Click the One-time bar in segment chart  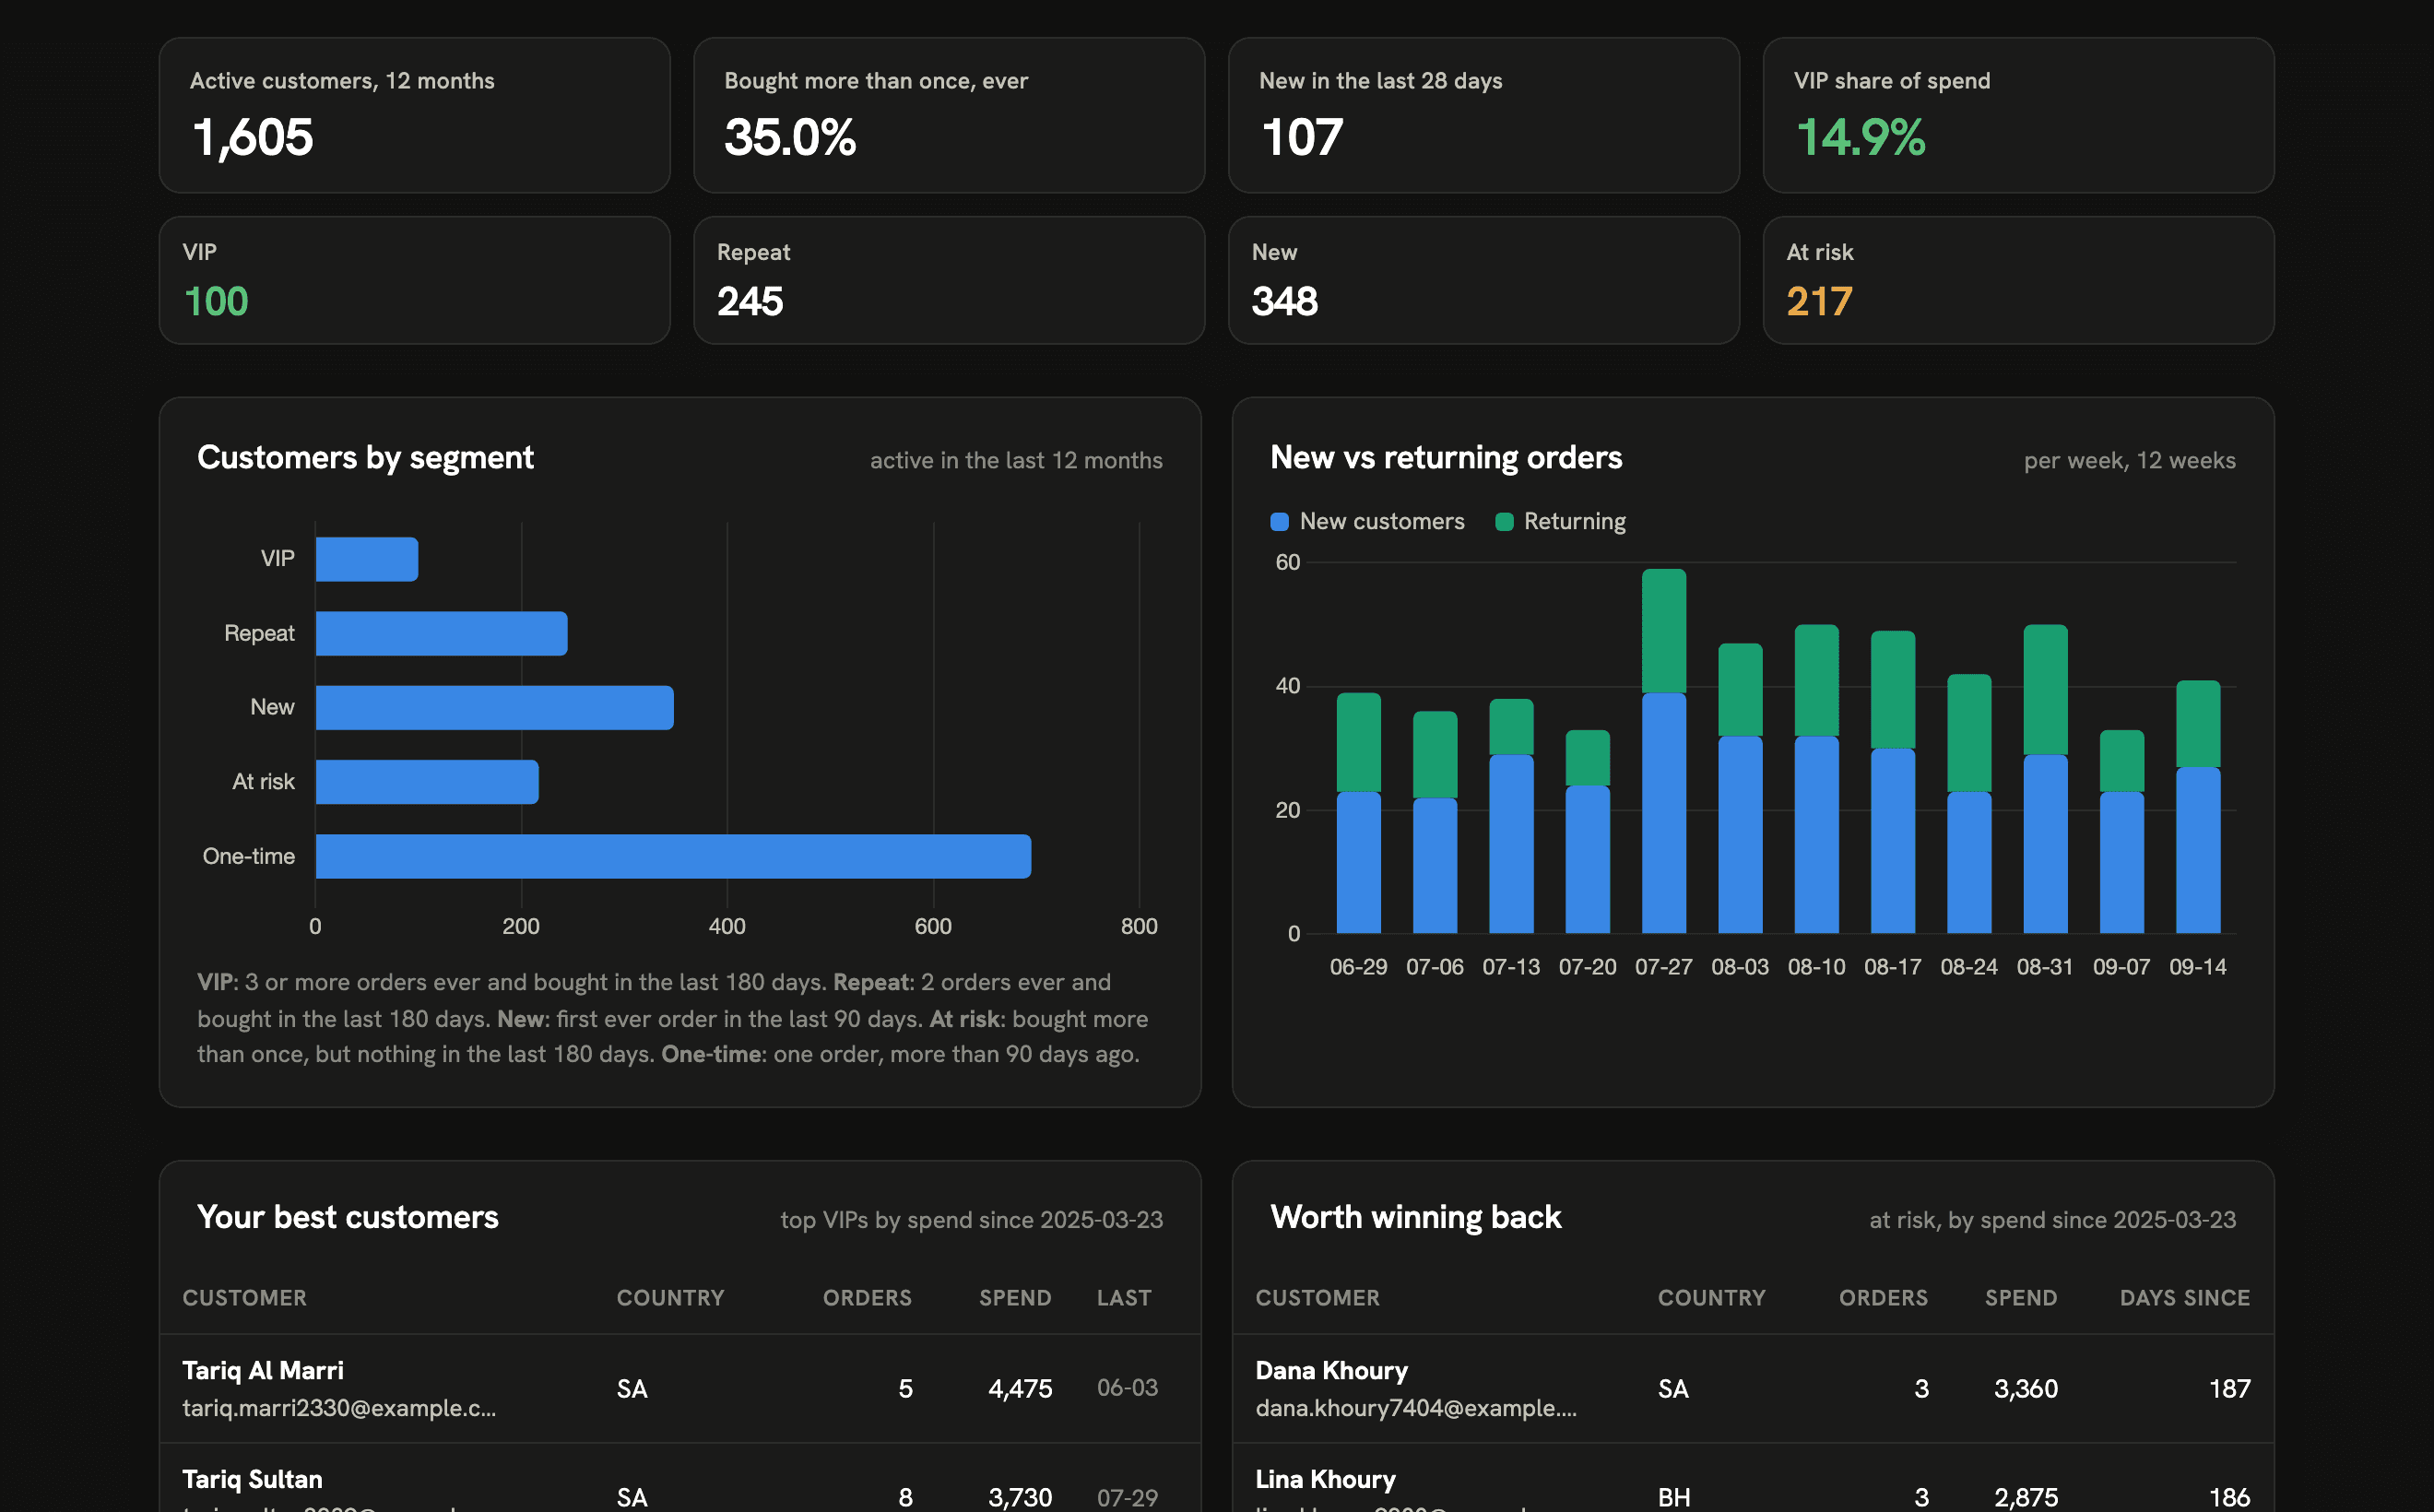673,856
